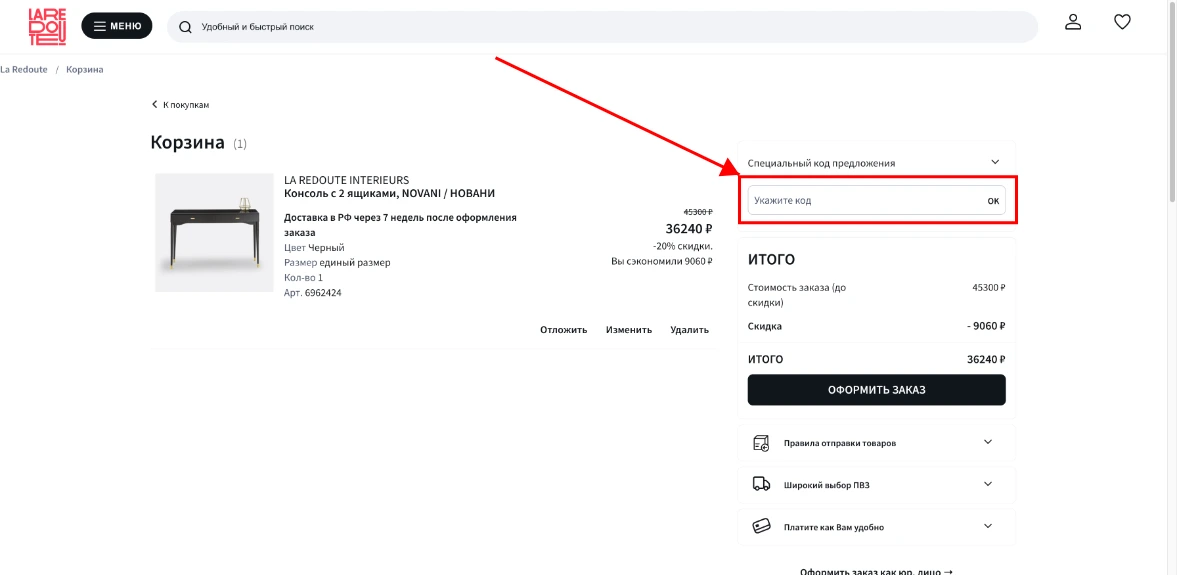Open the La Redoute logo home page
Image resolution: width=1177 pixels, height=575 pixels.
coord(47,27)
